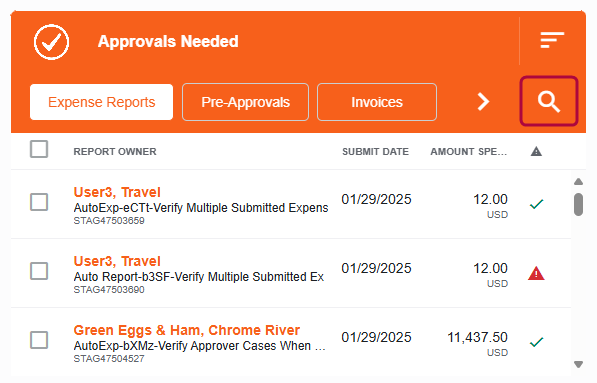Click red warning triangle on STAG47503690 row

(x=536, y=273)
